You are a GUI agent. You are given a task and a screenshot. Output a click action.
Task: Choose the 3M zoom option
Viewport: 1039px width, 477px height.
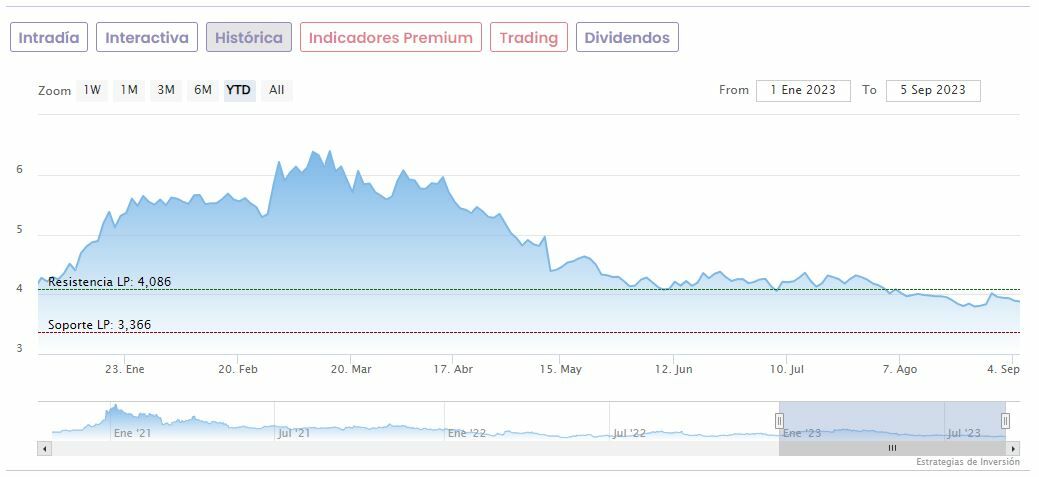coord(166,90)
